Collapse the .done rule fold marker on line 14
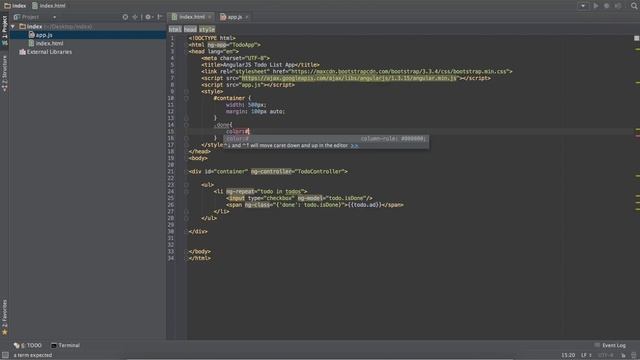The image size is (640, 360). click(186, 125)
